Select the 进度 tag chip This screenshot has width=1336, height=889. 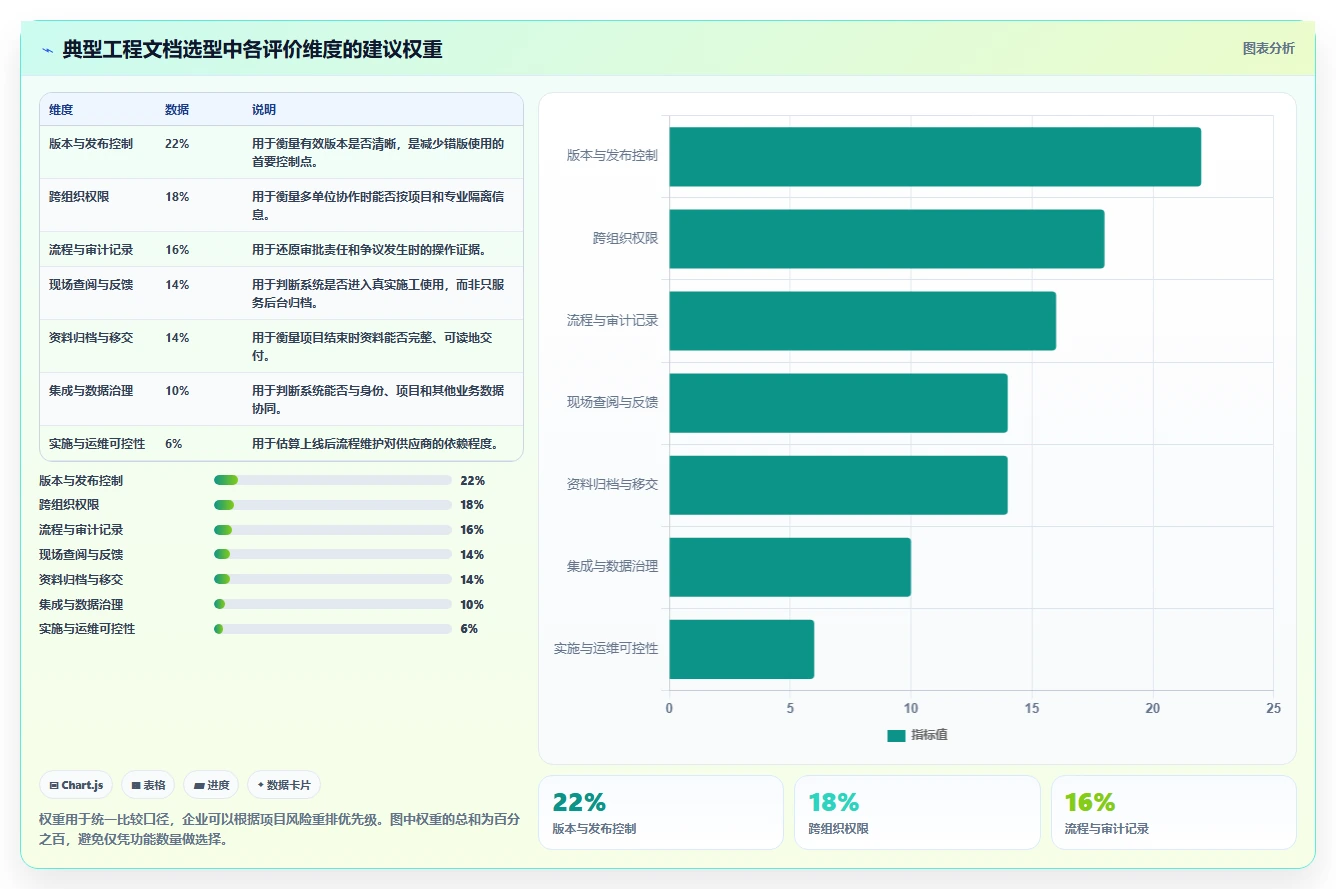(211, 785)
